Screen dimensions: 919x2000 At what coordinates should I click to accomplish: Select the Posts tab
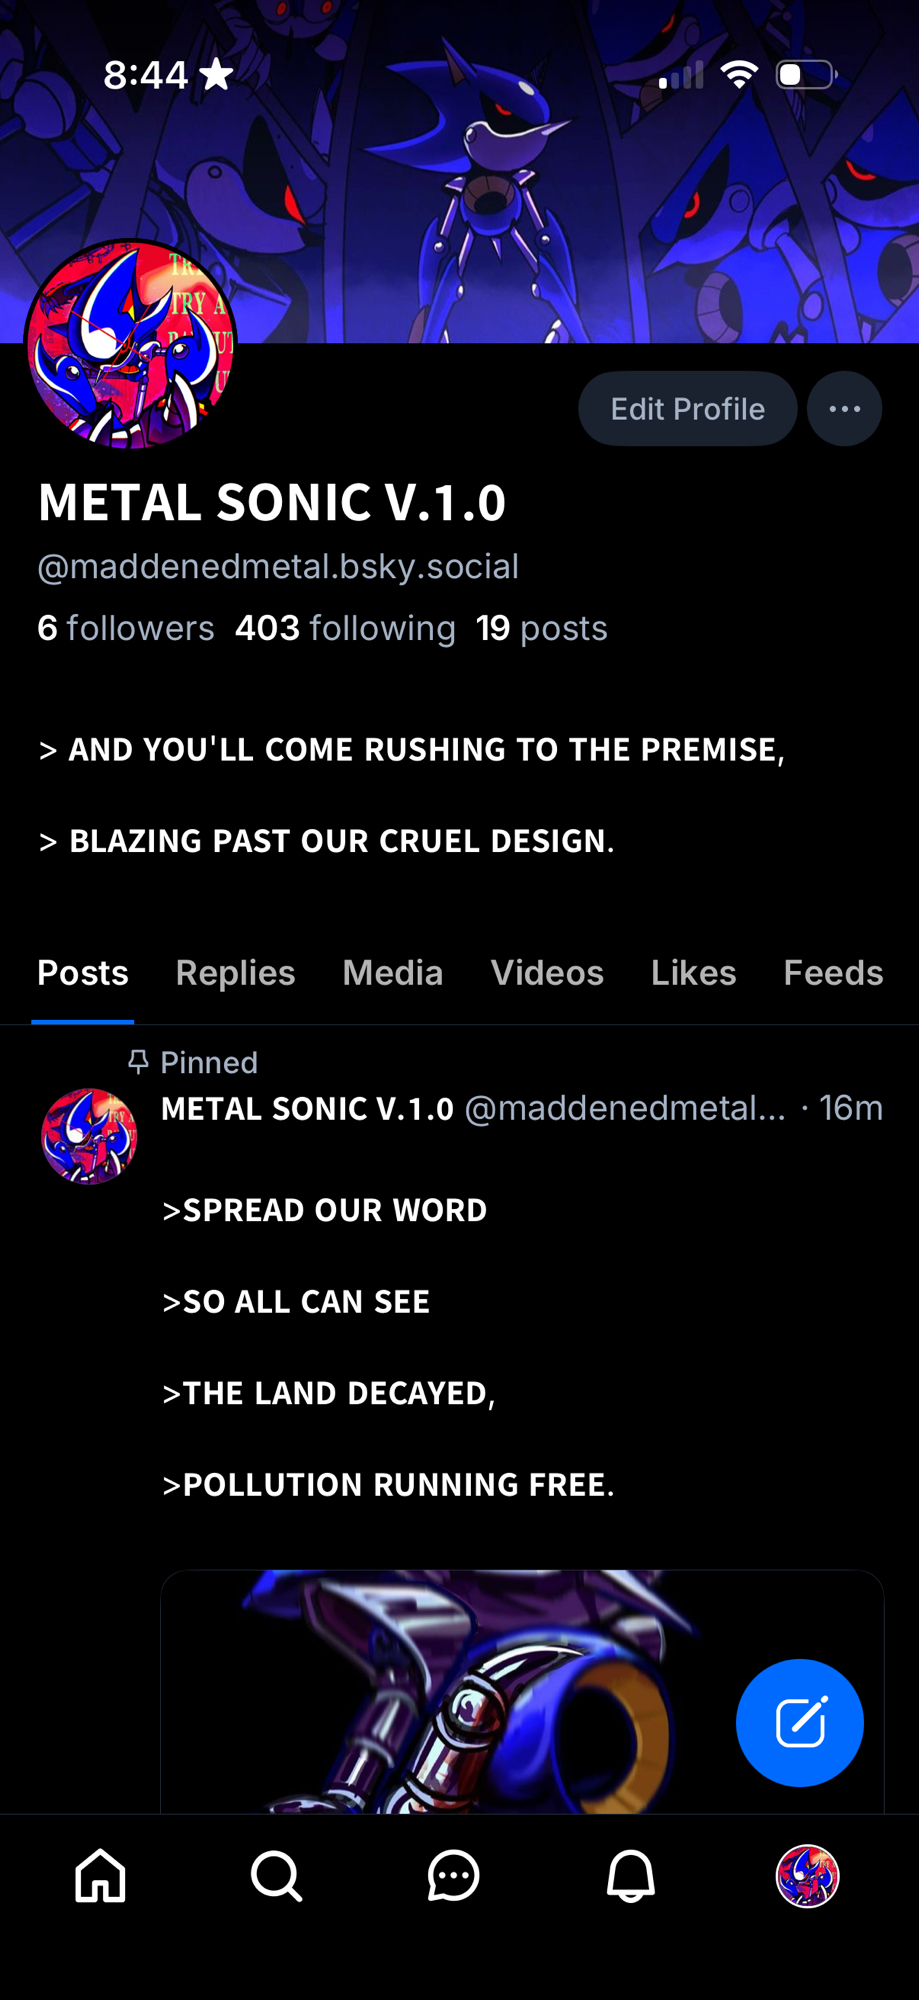tap(83, 973)
